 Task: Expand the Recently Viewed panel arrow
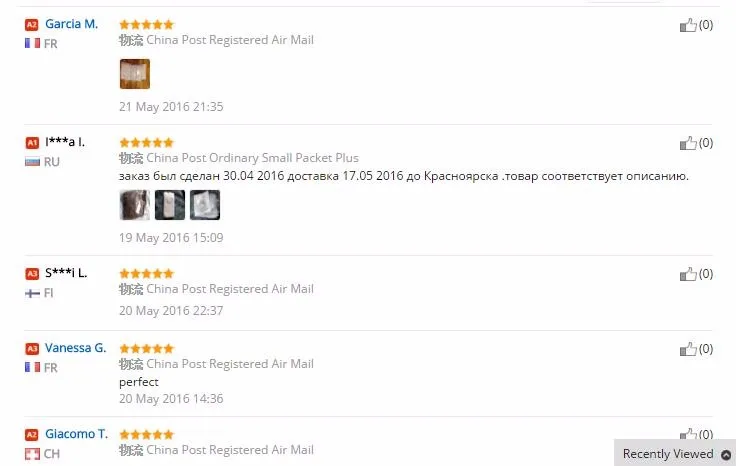[726, 454]
